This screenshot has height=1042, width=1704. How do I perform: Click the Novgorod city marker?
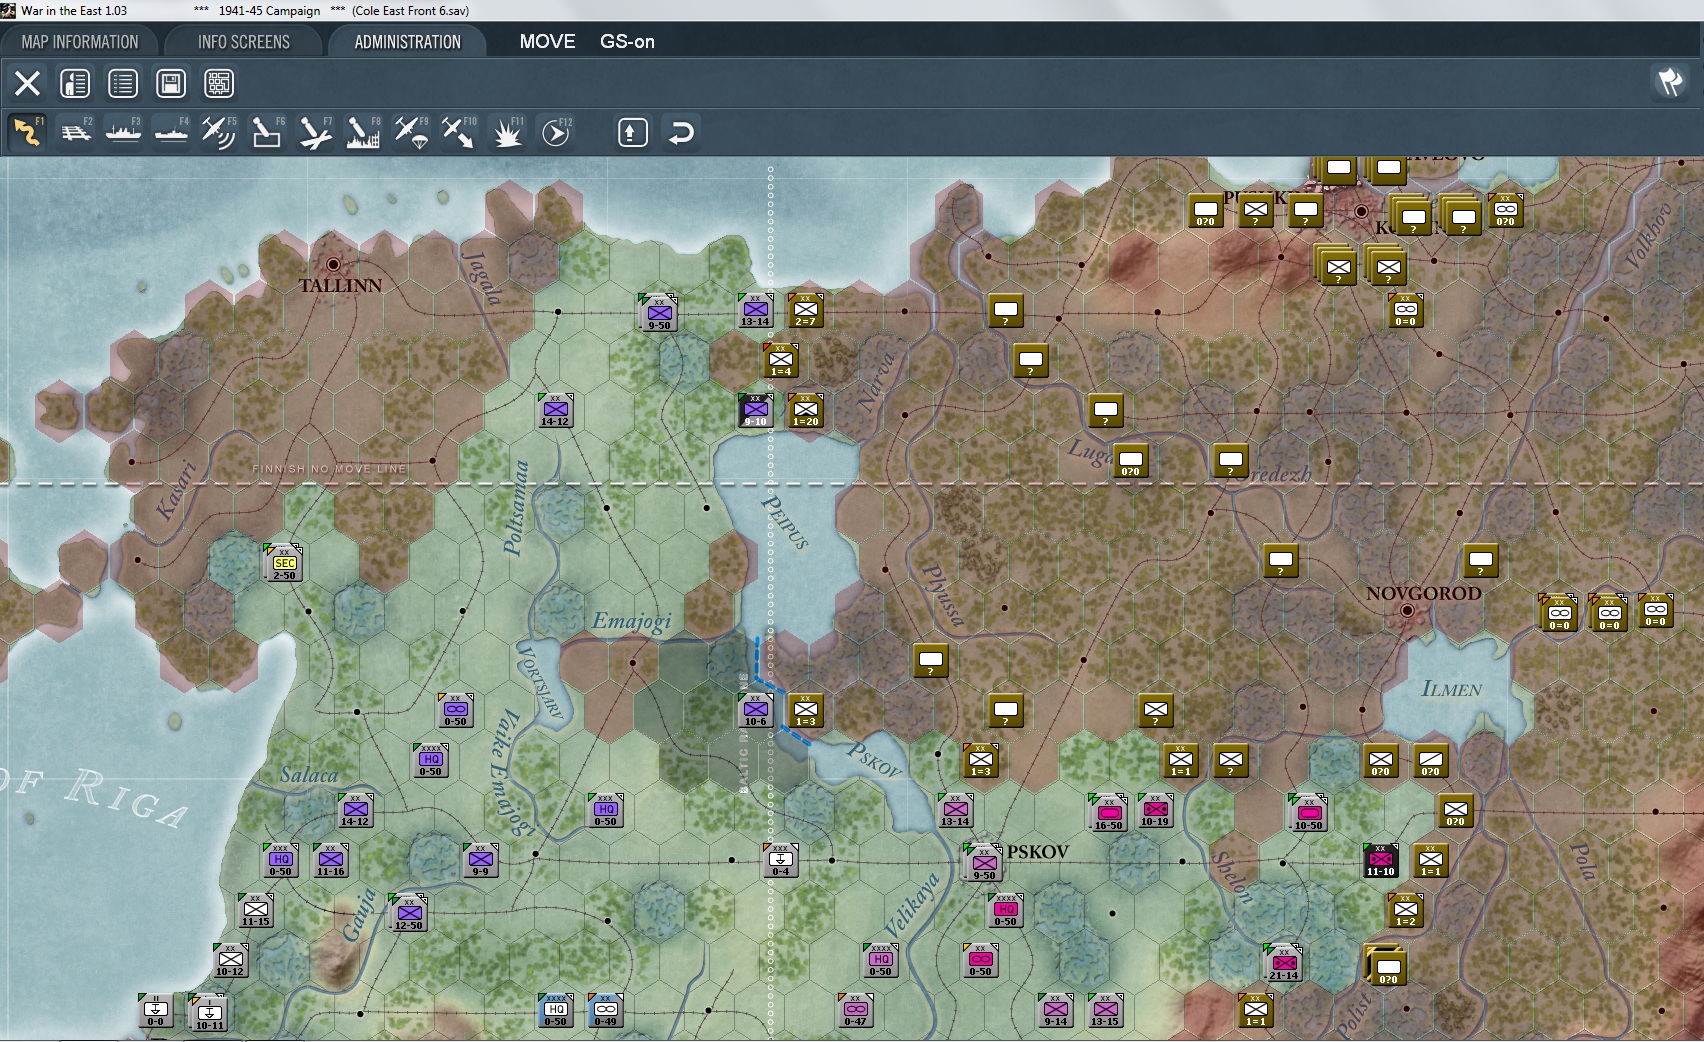[1407, 610]
